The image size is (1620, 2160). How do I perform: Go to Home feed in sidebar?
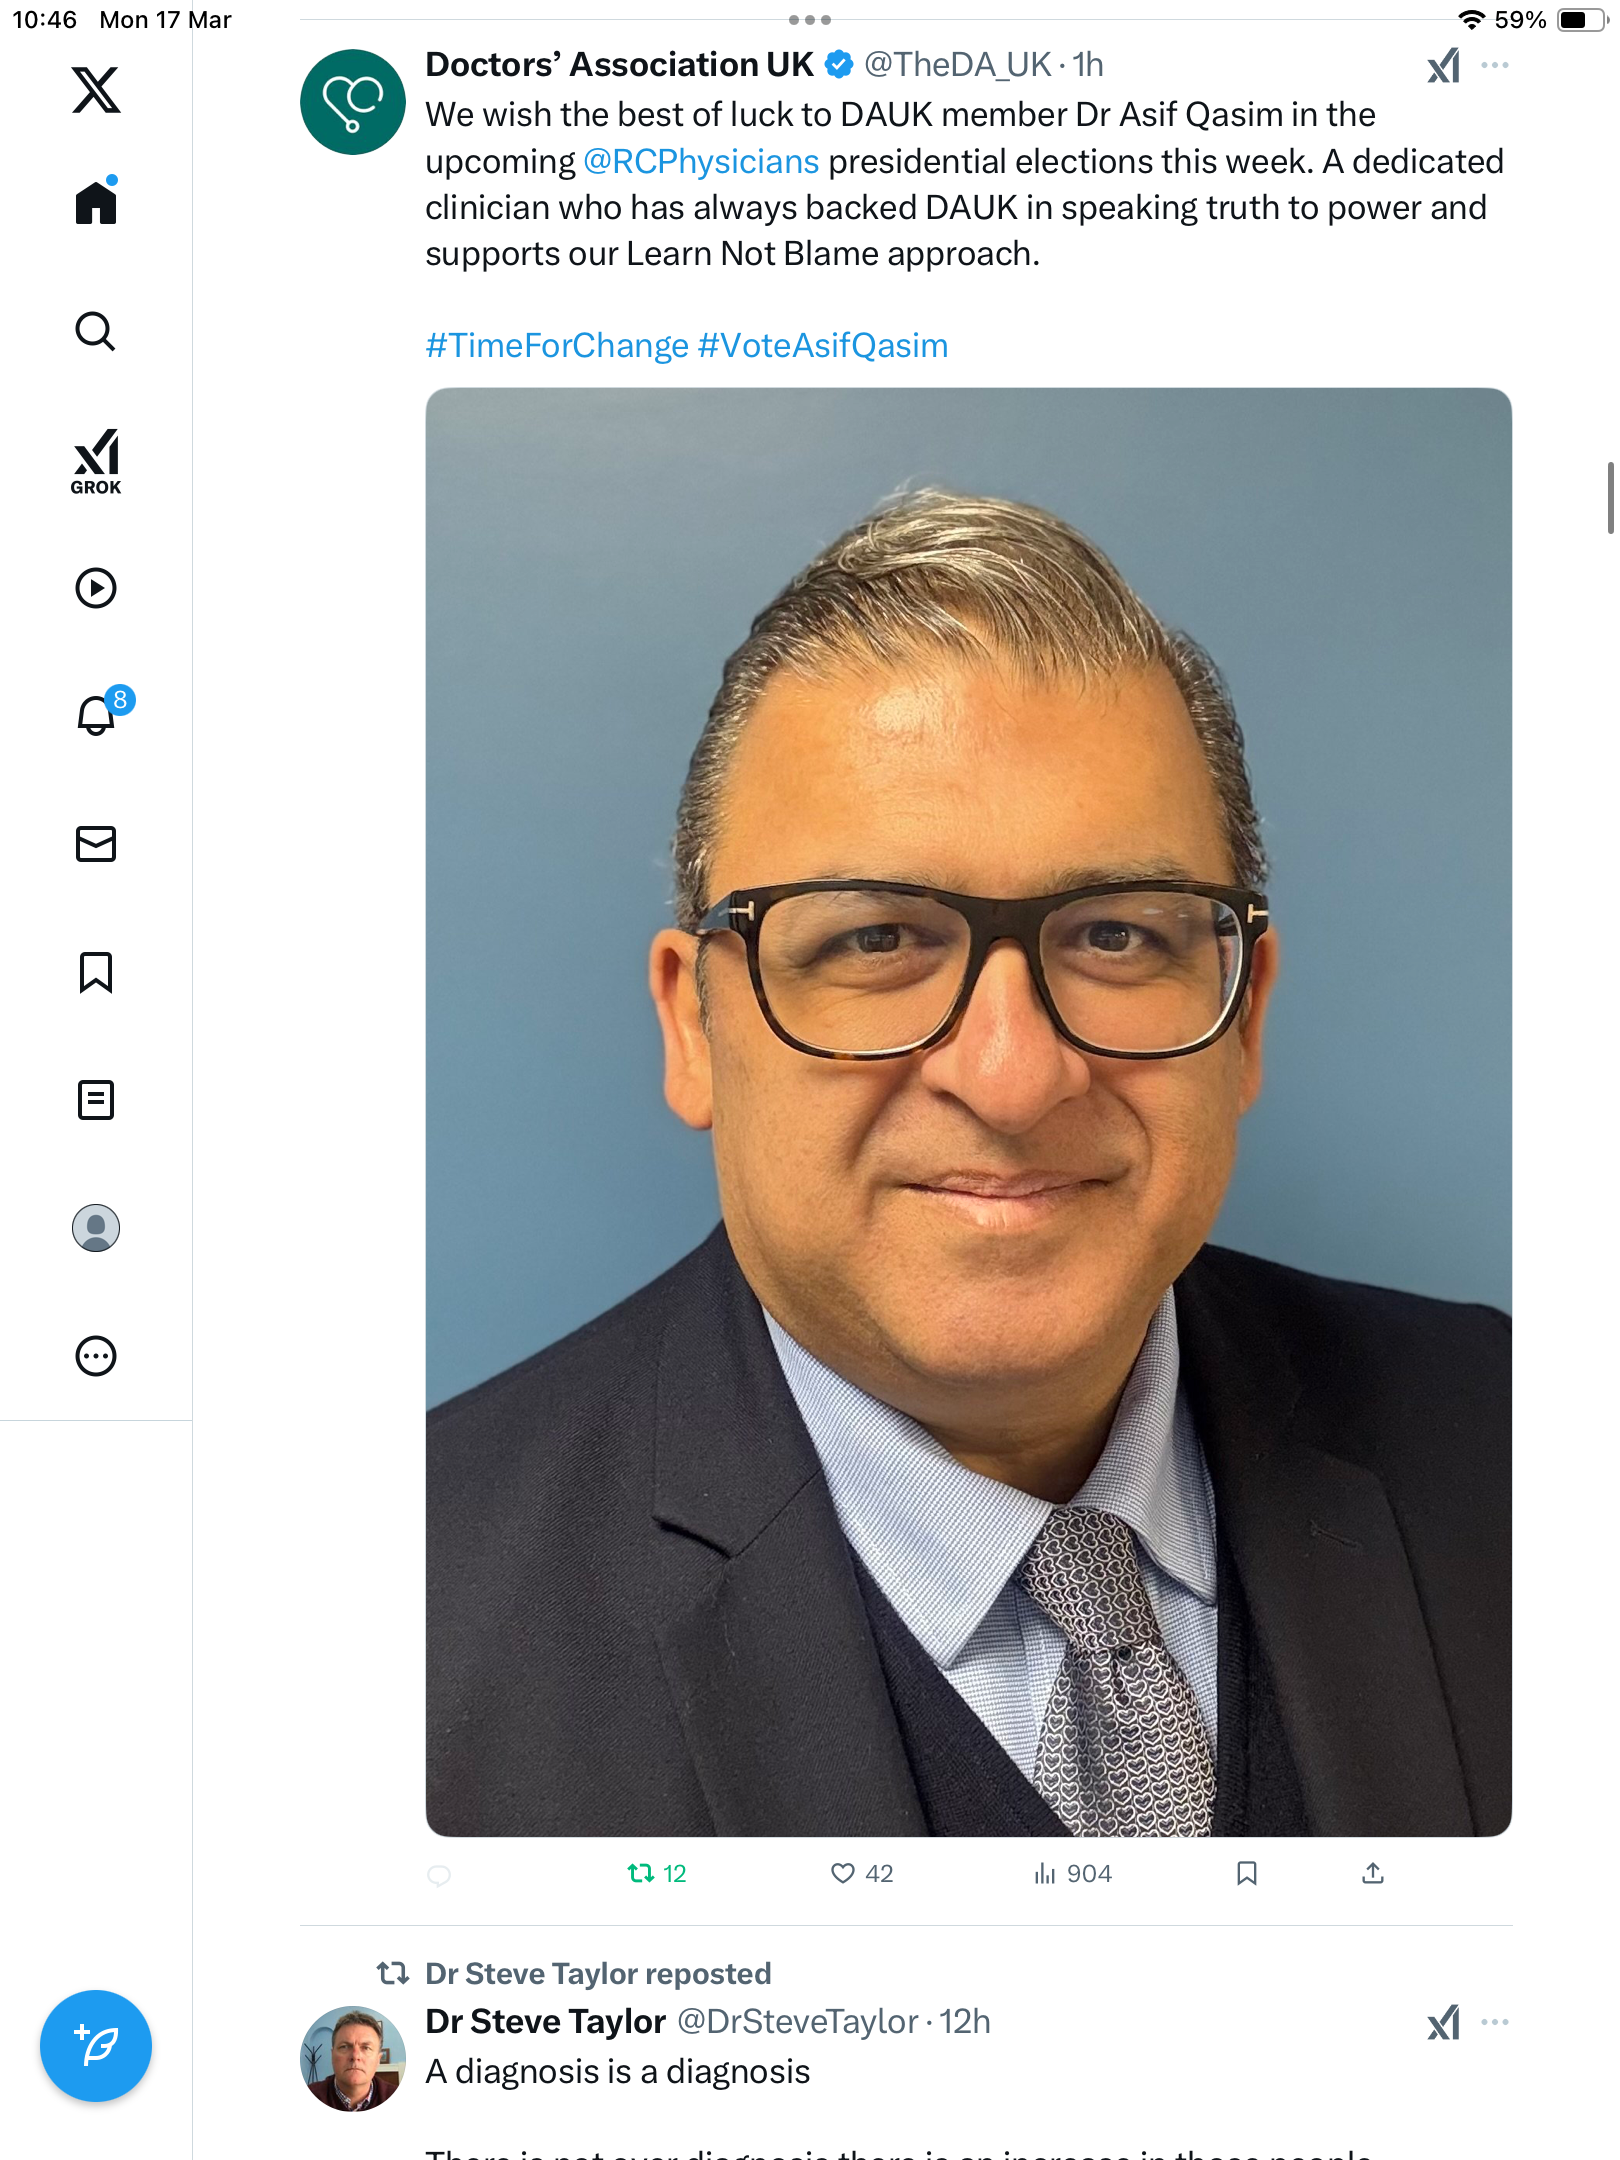coord(96,202)
